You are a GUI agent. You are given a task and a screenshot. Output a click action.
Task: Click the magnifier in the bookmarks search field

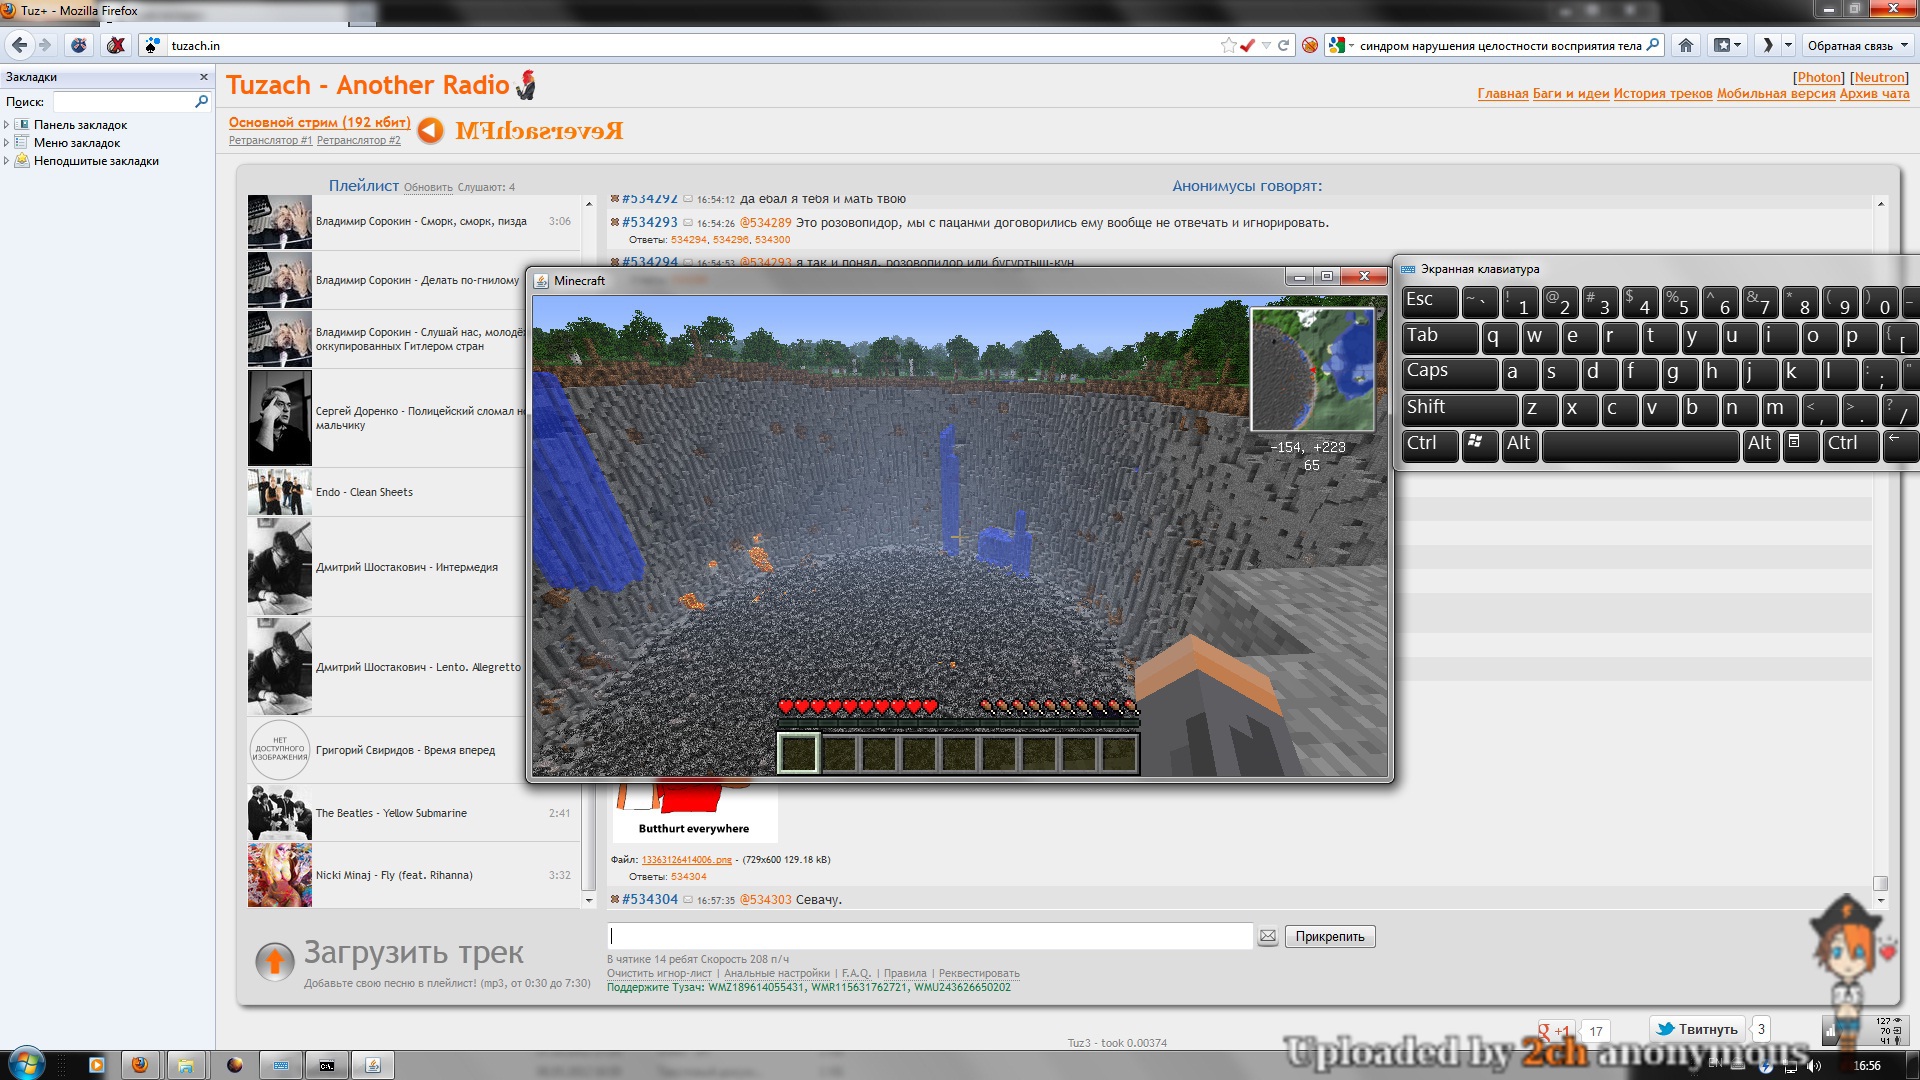201,101
